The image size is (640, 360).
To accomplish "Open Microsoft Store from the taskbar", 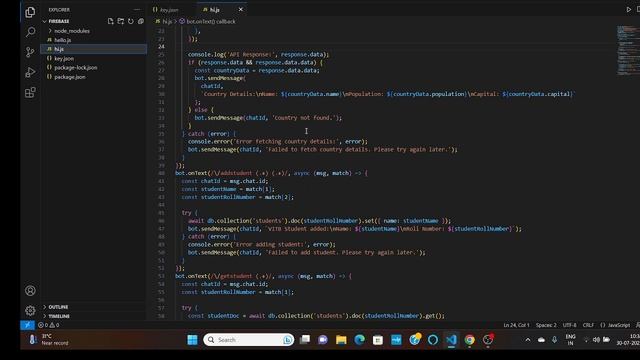I will click(x=378, y=340).
